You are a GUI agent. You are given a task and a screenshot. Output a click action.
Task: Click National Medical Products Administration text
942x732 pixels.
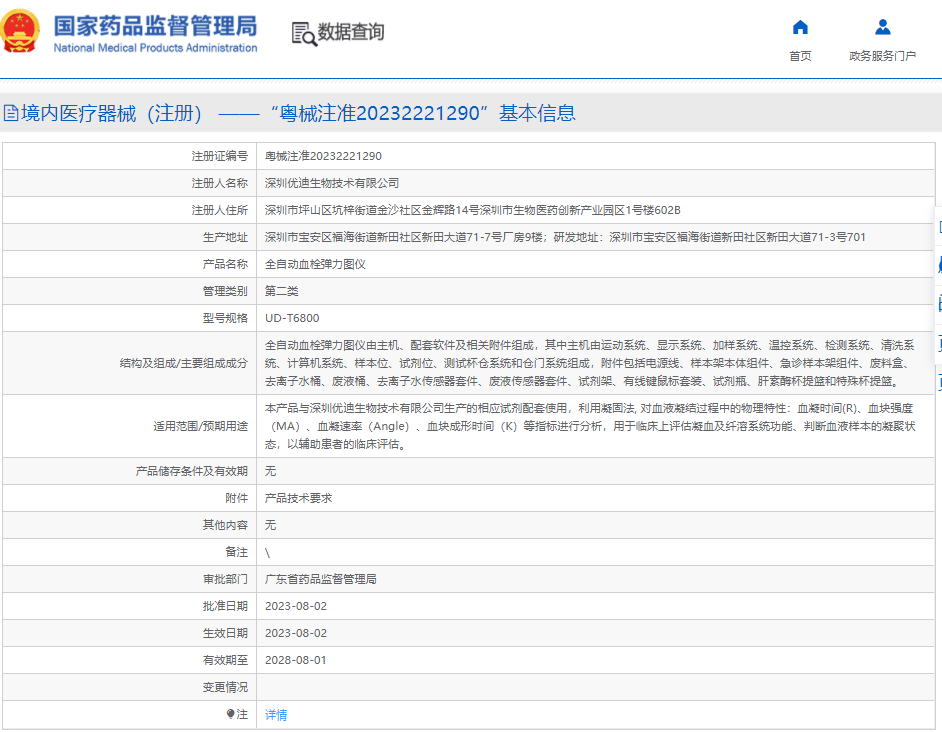tap(155, 47)
